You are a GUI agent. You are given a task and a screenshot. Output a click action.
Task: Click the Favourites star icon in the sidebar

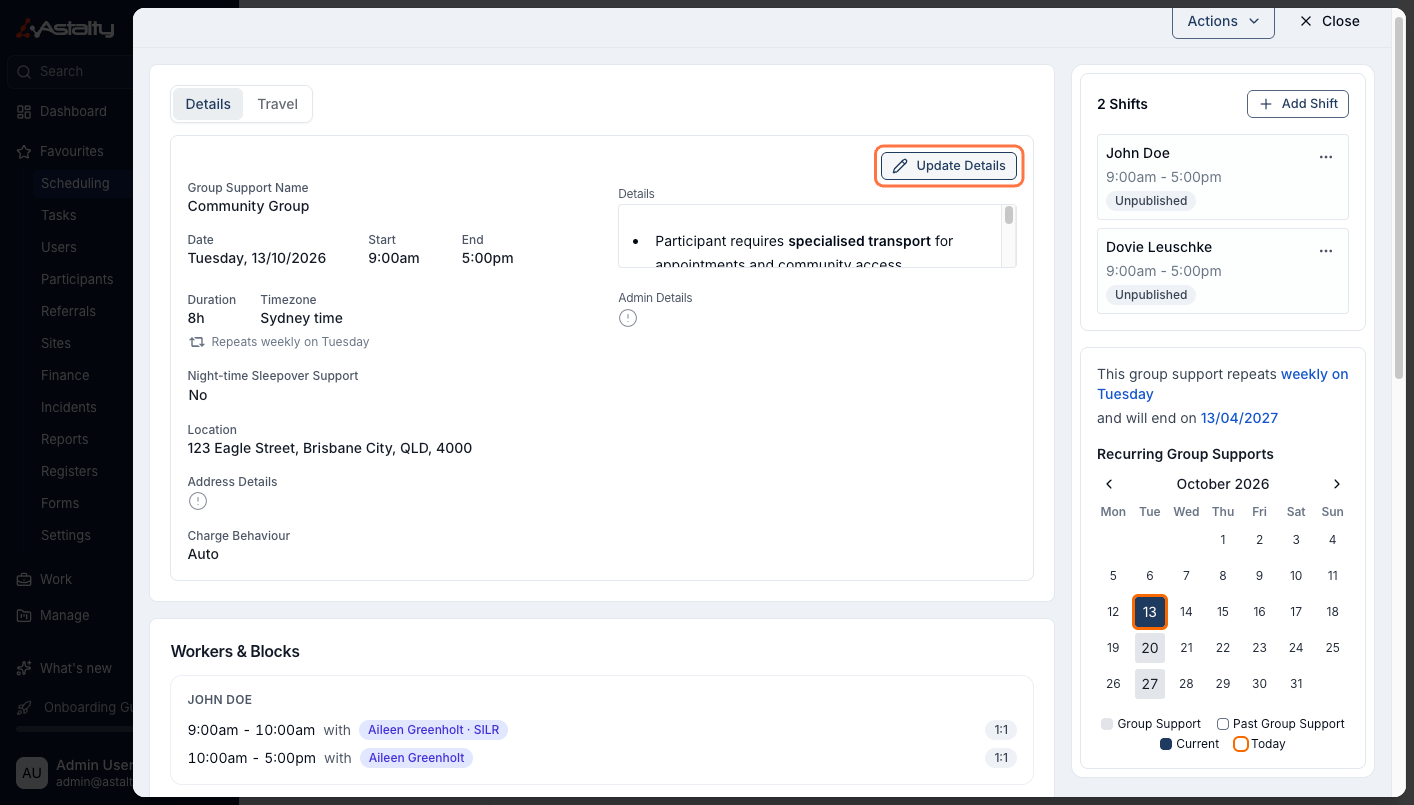24,152
